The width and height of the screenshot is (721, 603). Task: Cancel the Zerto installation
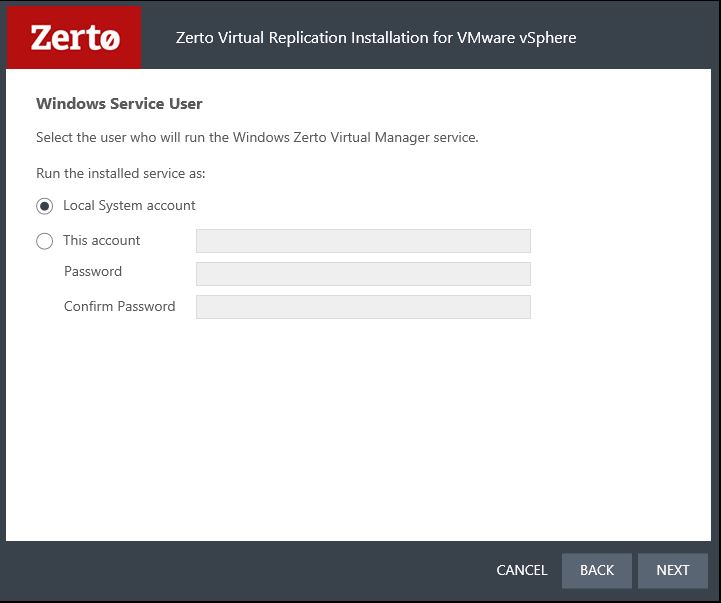(x=522, y=570)
